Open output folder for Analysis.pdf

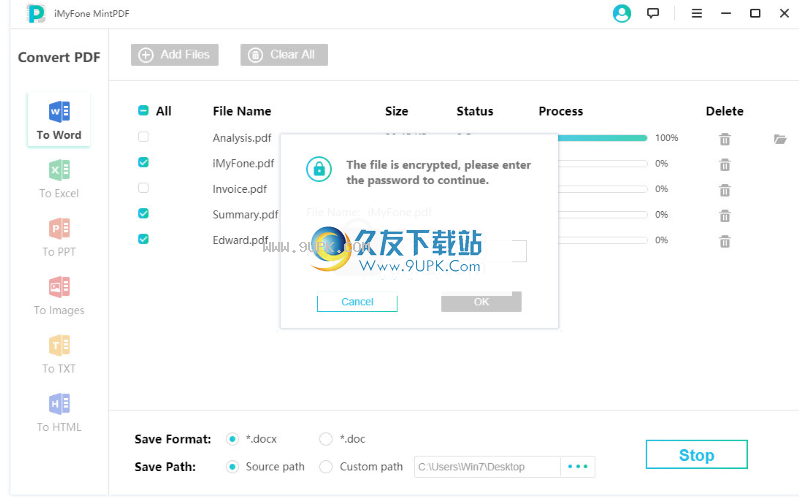[780, 139]
